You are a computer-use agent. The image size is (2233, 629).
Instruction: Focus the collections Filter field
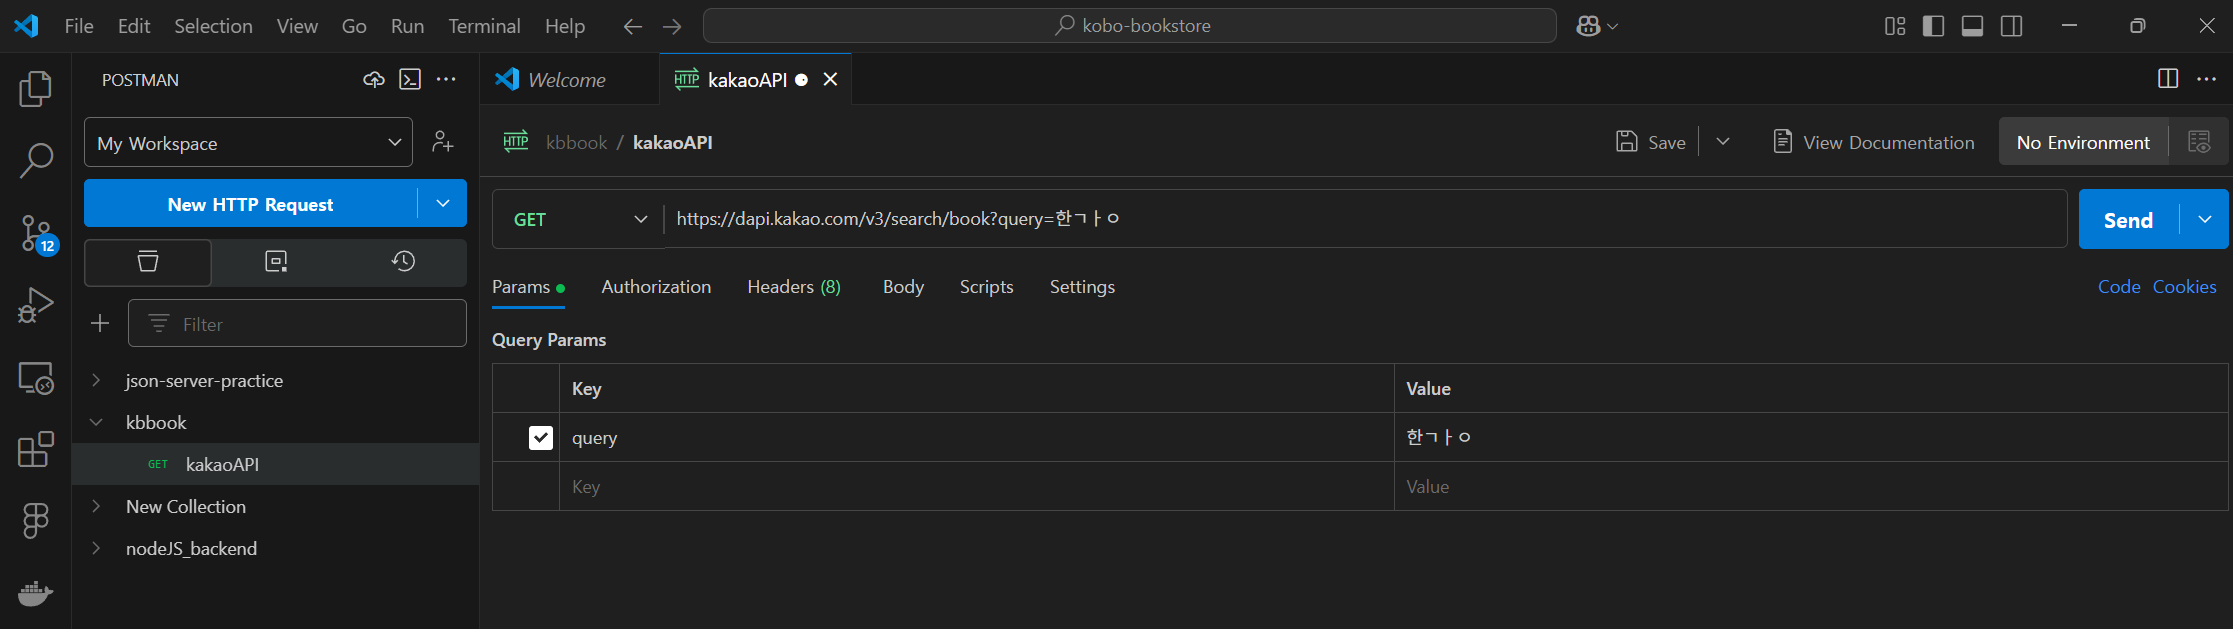[297, 323]
